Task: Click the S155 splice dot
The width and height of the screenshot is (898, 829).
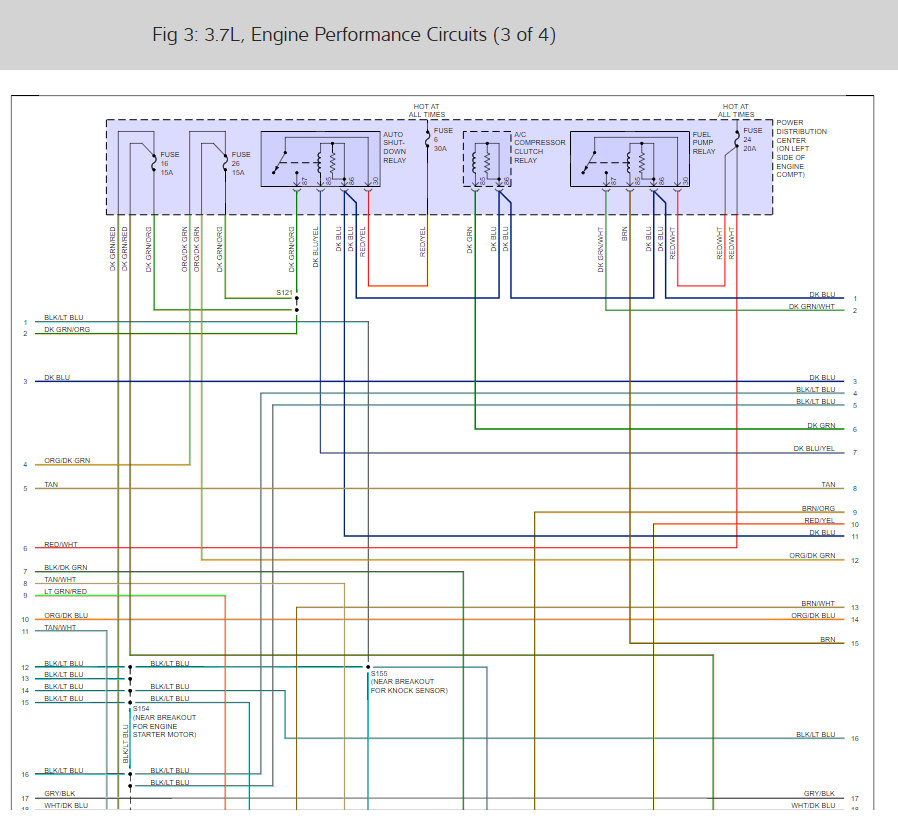Action: (368, 667)
